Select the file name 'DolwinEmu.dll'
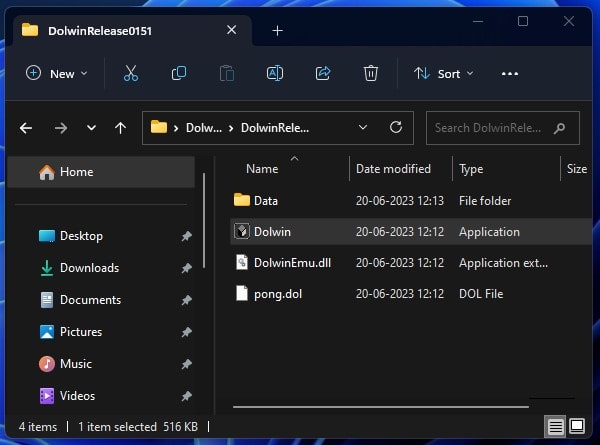Viewport: 600px width, 445px height. point(292,263)
